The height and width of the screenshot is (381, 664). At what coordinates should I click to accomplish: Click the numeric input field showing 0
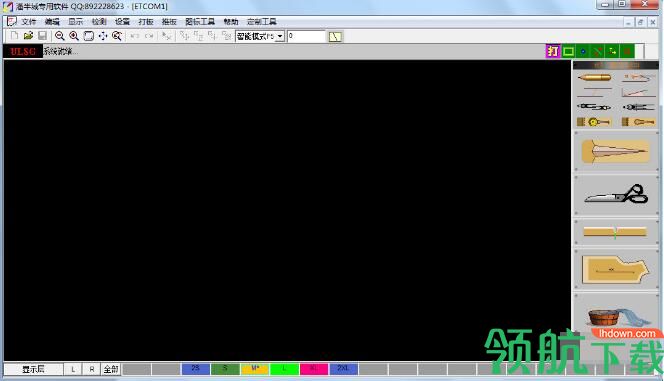[x=306, y=36]
